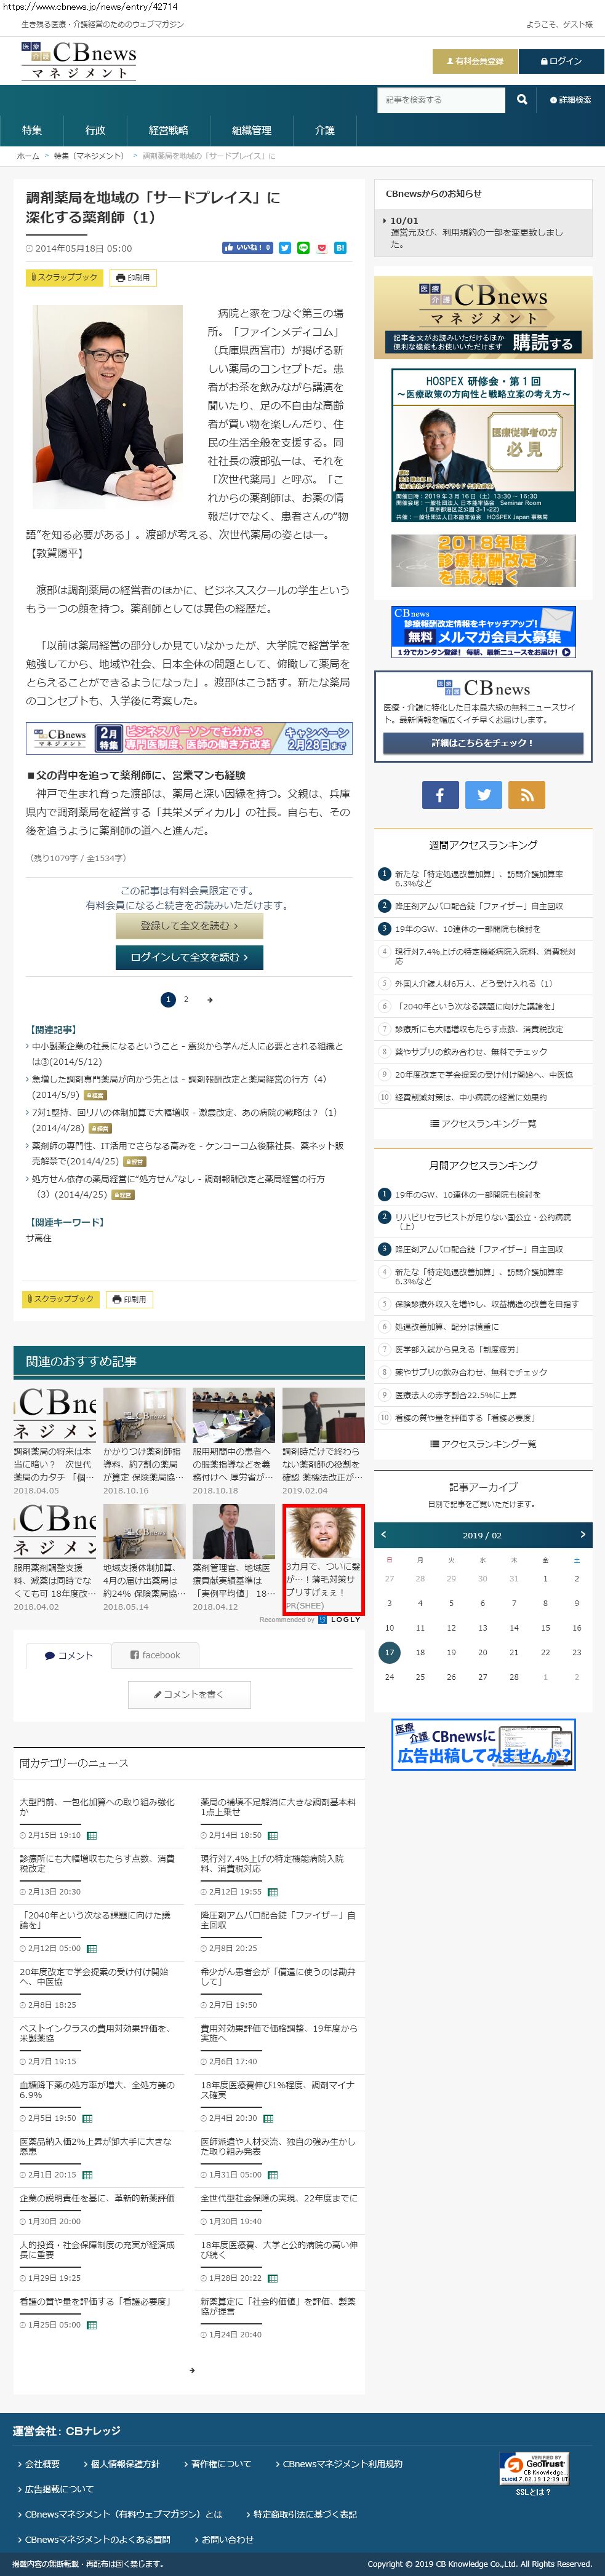Go to previous month in calendar
605x2576 pixels.
384,1534
